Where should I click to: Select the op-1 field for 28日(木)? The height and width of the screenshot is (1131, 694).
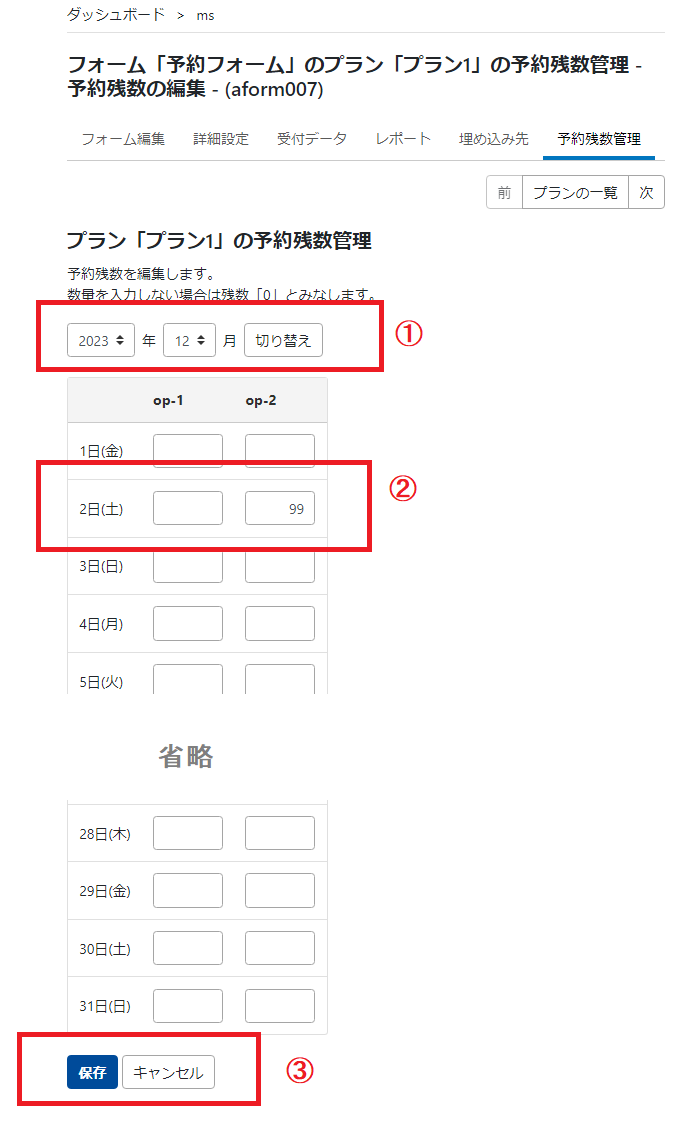[187, 832]
